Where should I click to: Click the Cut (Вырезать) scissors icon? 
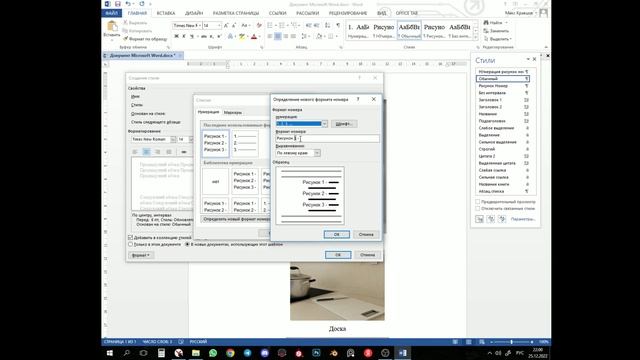tap(125, 23)
